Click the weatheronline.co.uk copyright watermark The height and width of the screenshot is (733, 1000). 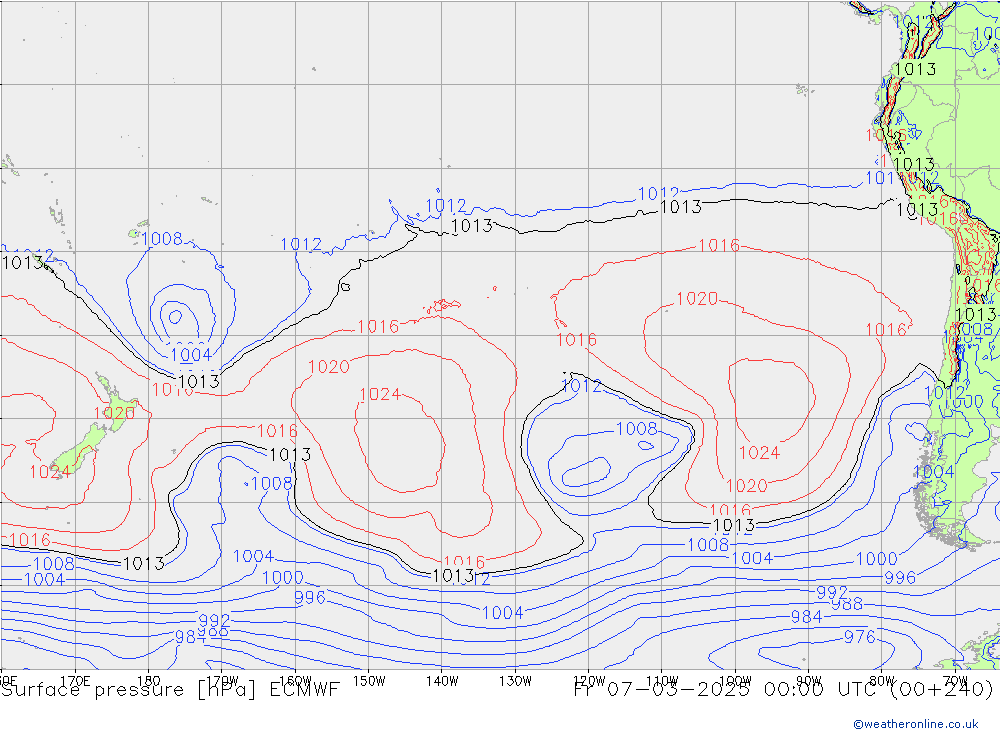pyautogui.click(x=915, y=723)
